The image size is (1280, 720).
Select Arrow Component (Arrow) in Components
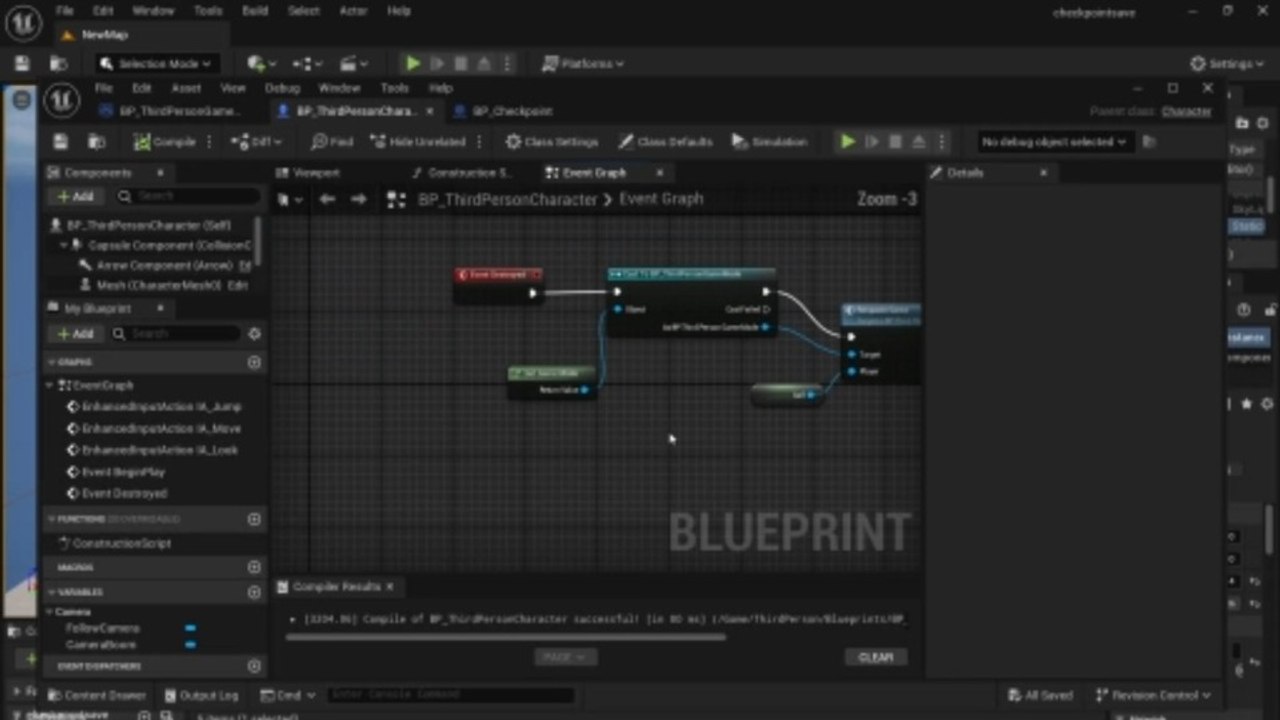click(165, 265)
